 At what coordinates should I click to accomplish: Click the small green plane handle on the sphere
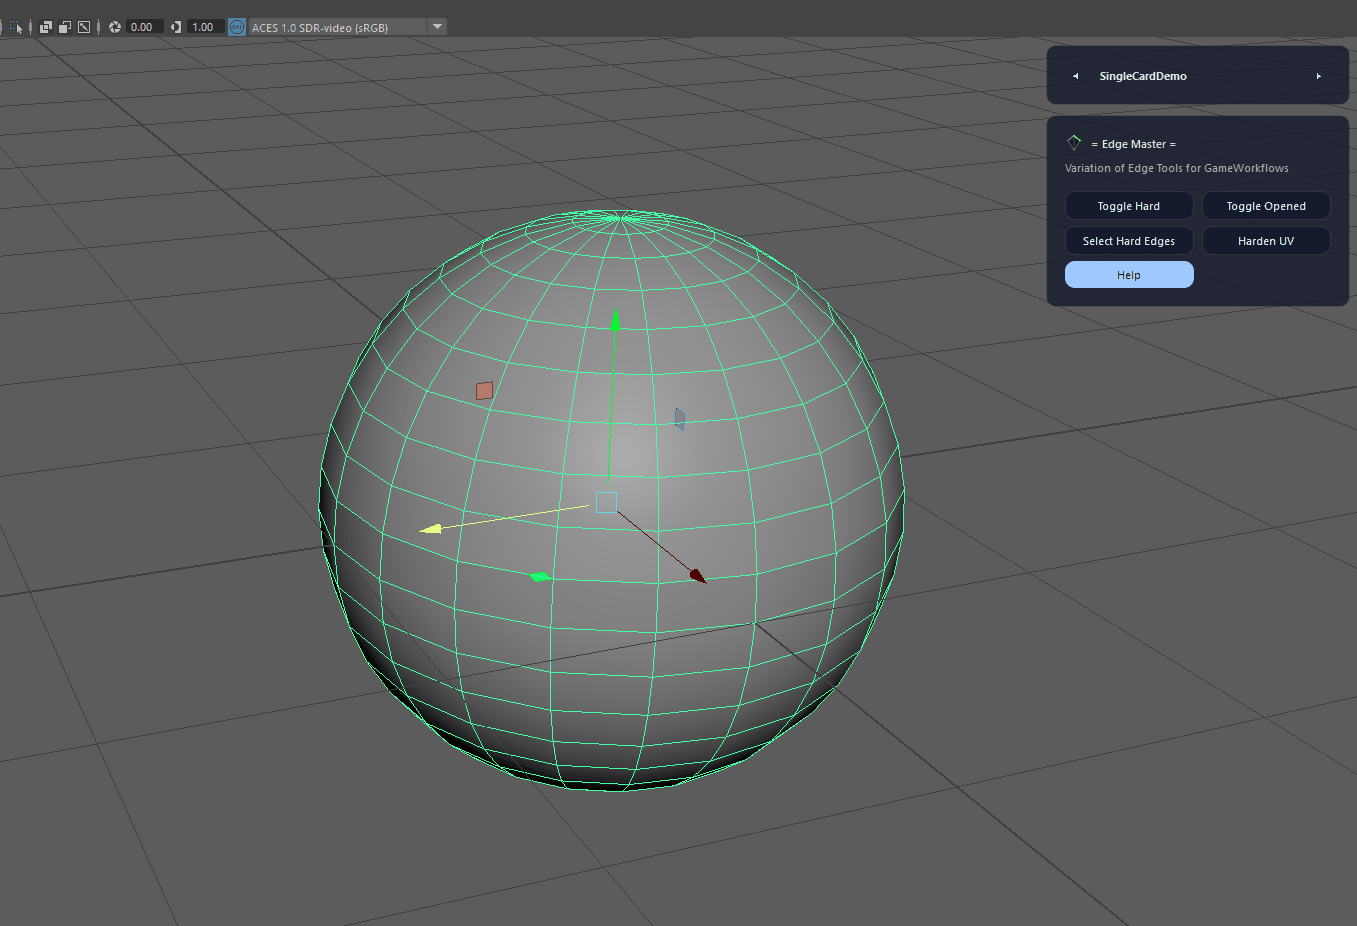[x=539, y=576]
